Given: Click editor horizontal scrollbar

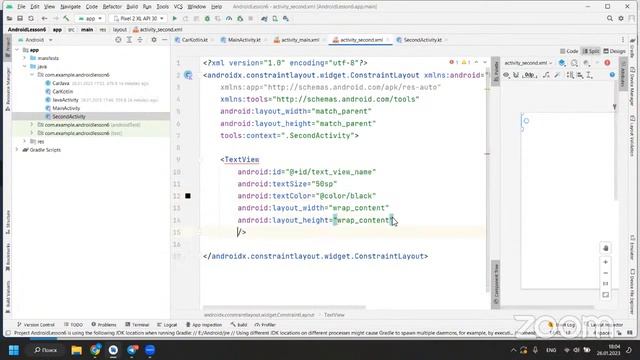Looking at the screenshot, I should (284, 307).
